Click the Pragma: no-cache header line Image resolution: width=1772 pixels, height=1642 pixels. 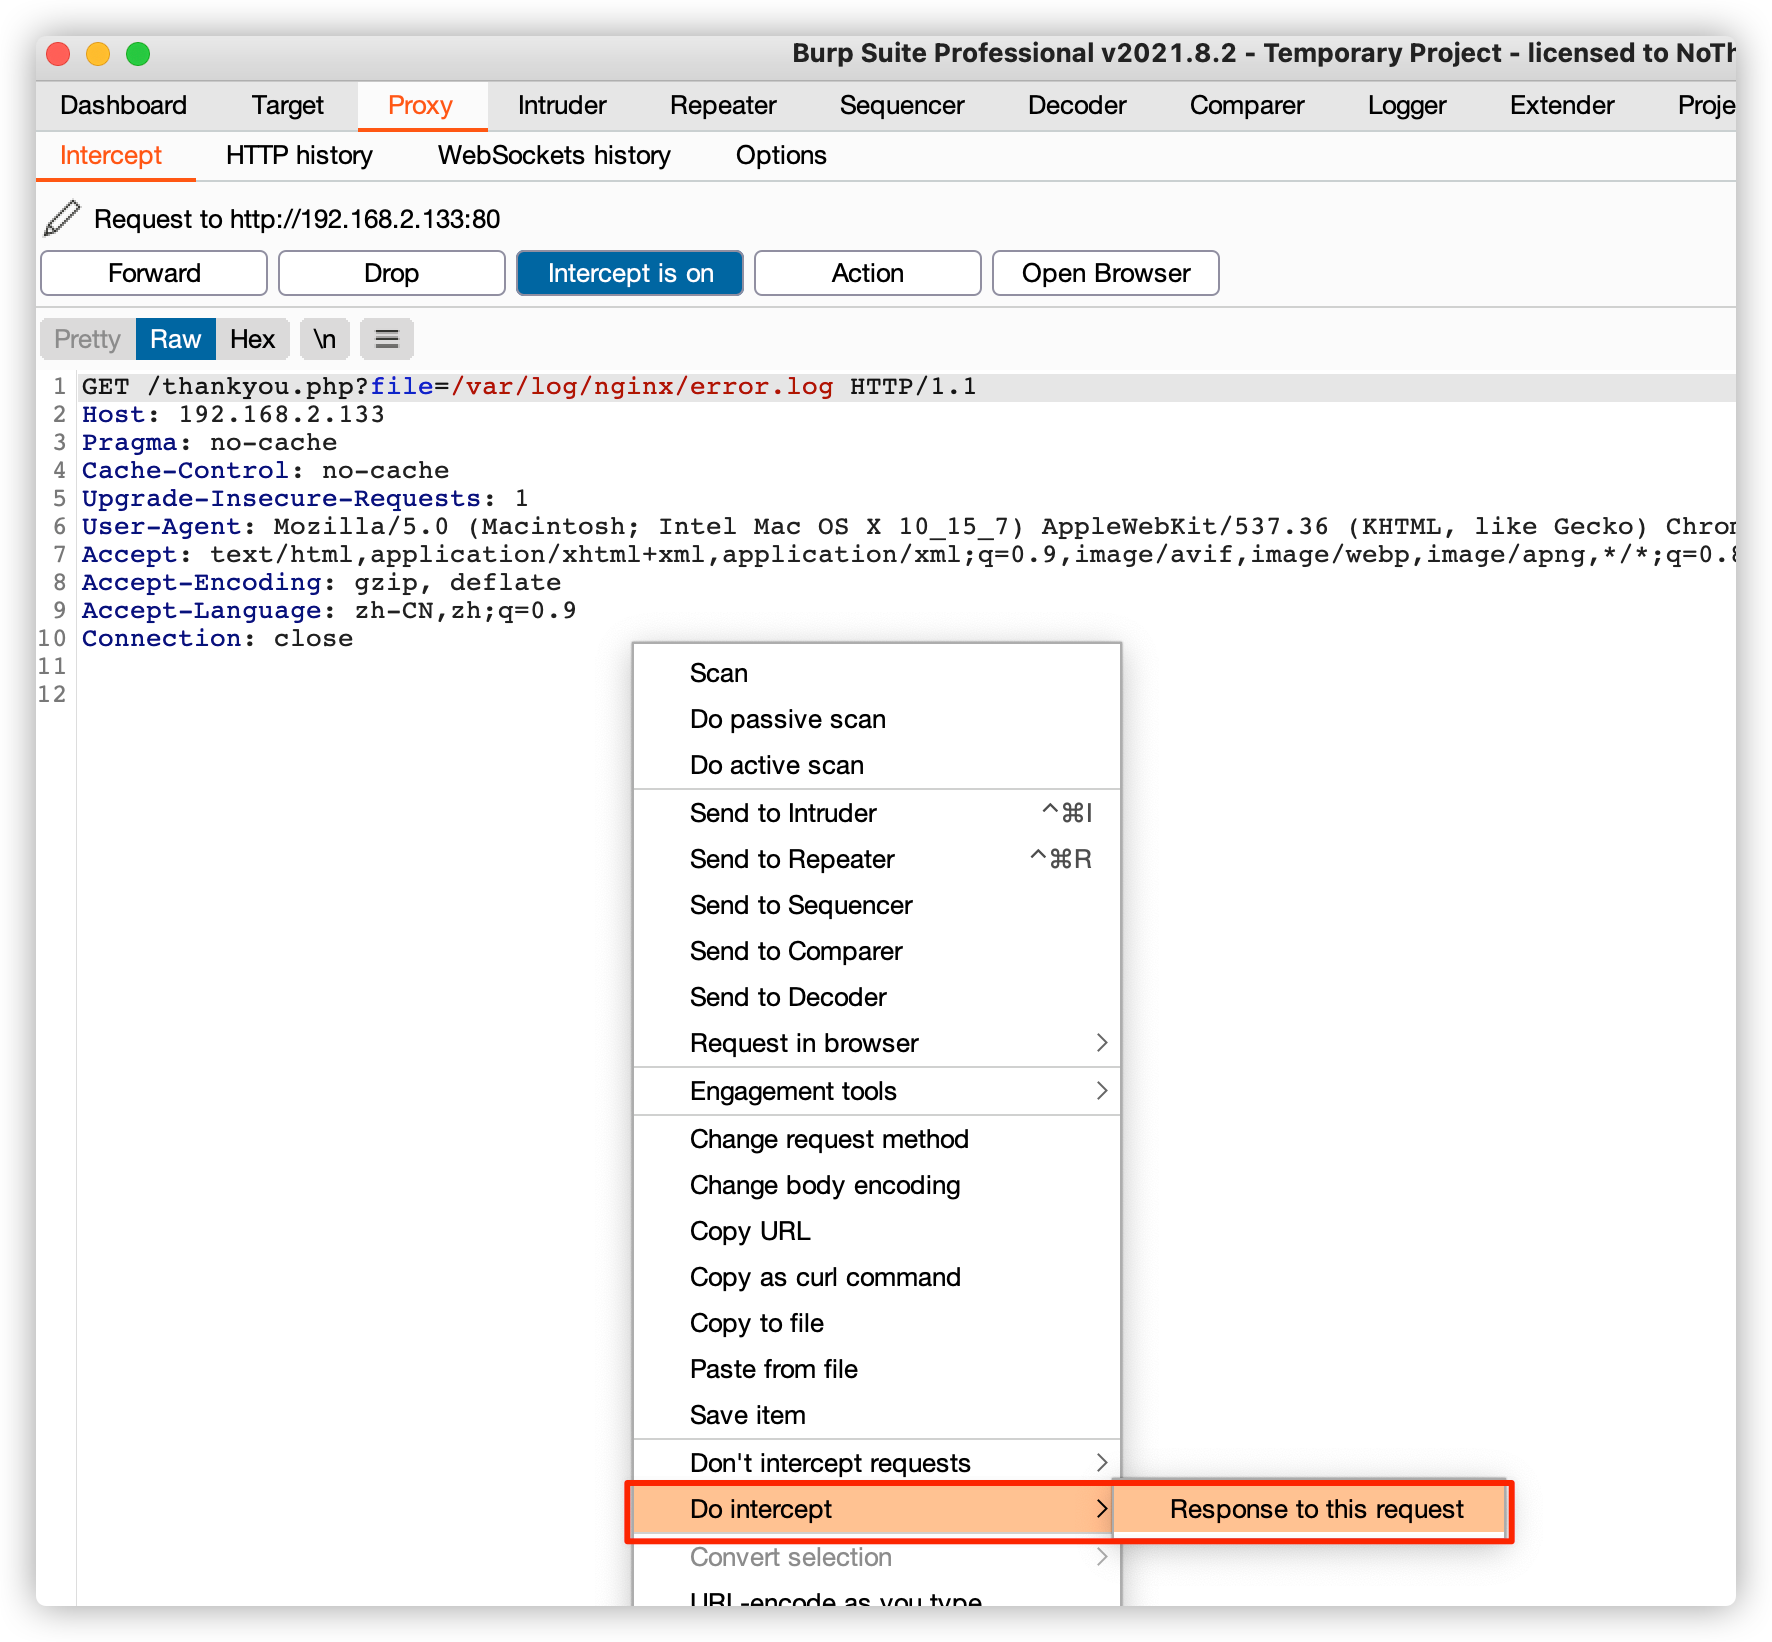209,443
